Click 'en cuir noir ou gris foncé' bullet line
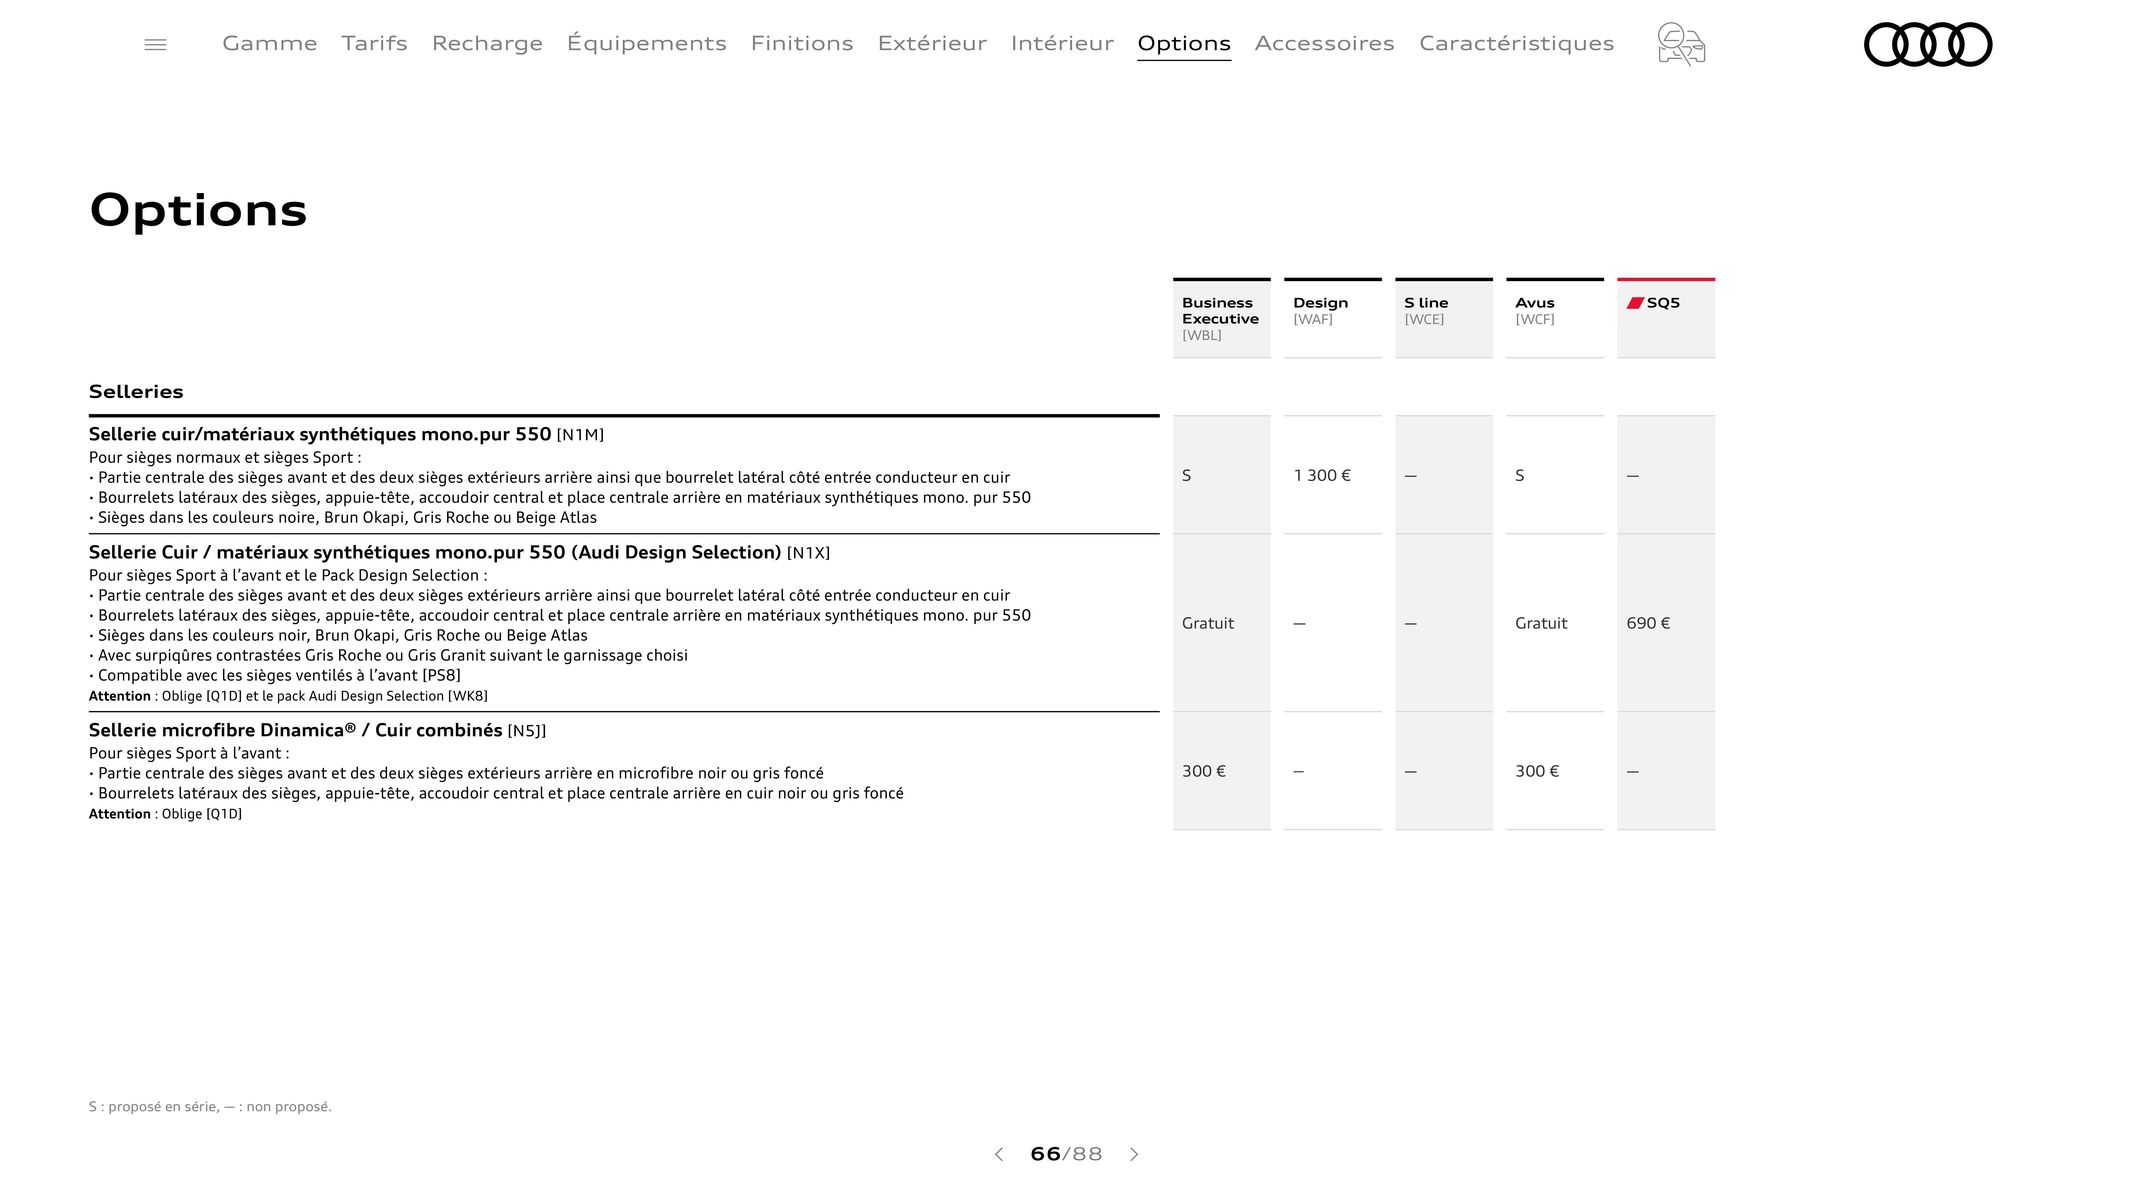2133x1200 pixels. click(496, 793)
